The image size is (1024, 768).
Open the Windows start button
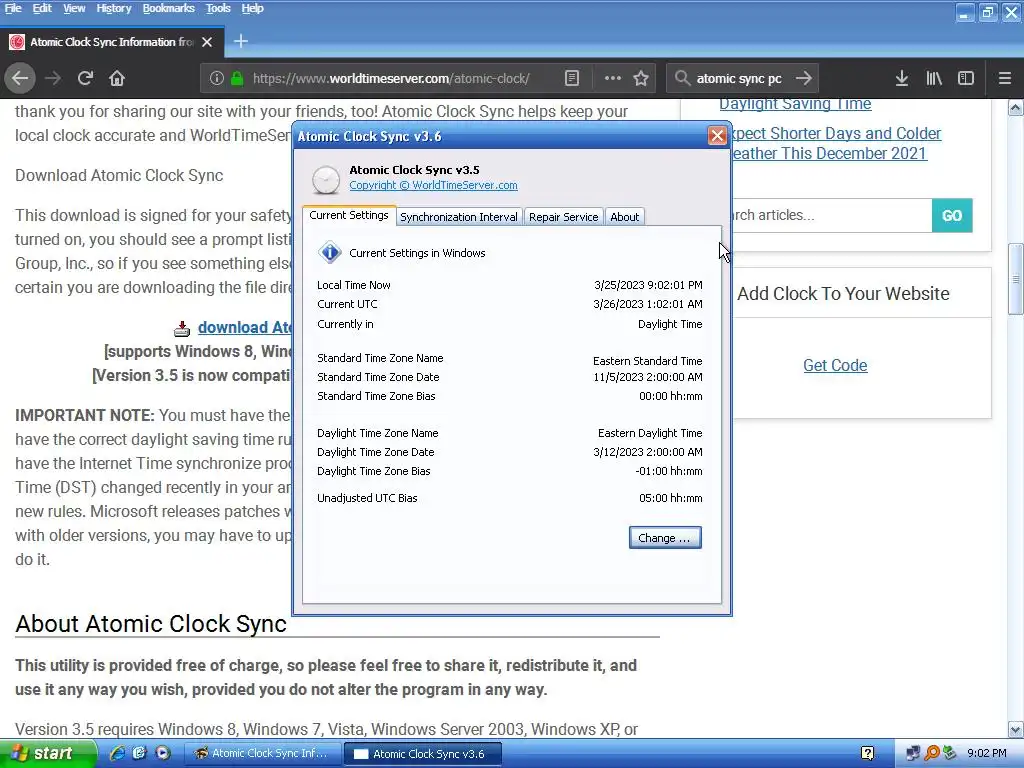coord(47,754)
